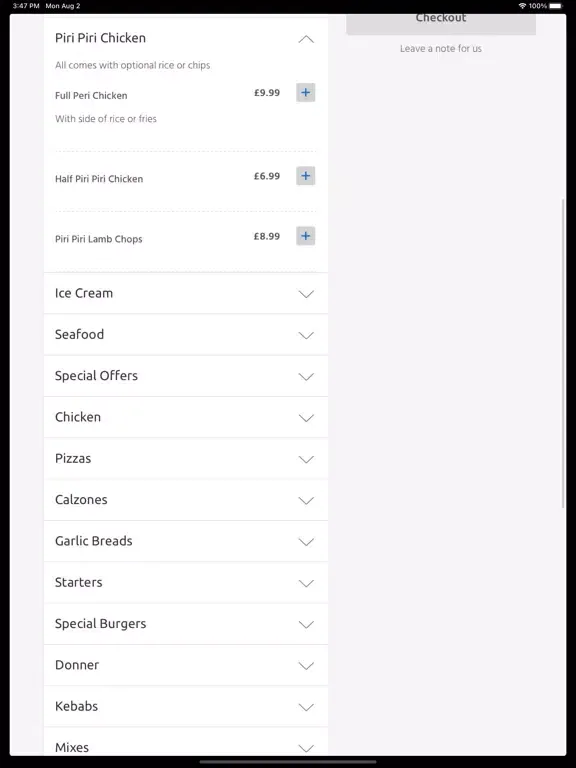This screenshot has height=768, width=576.
Task: Add Full Peri Chicken with plus icon
Action: click(306, 93)
